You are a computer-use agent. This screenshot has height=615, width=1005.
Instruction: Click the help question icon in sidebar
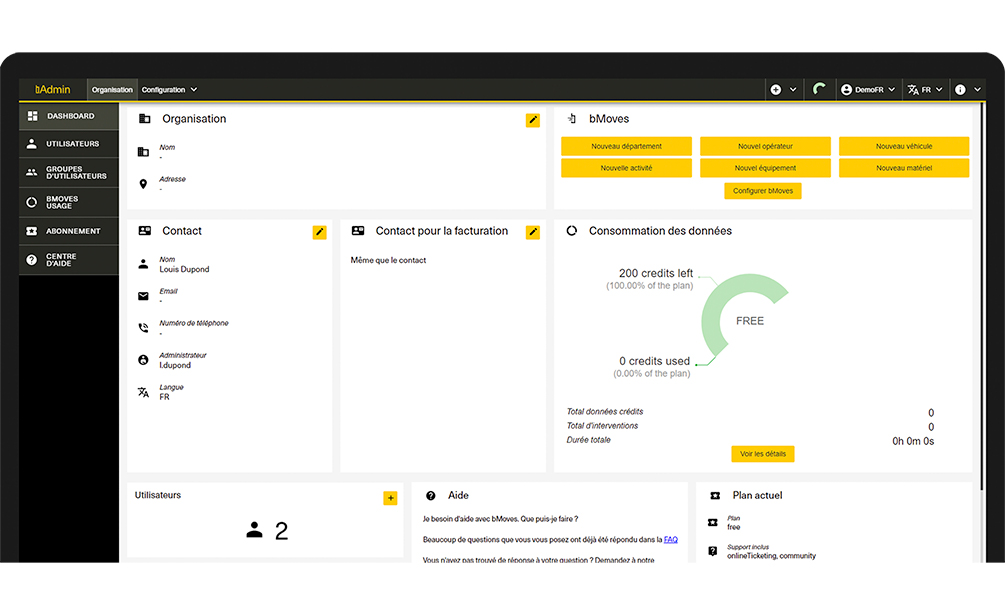pos(31,259)
